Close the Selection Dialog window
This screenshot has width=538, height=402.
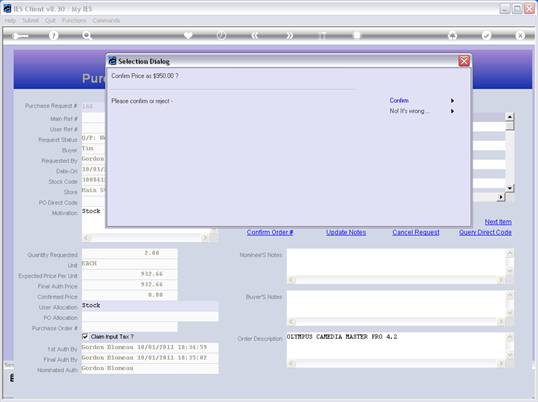[464, 61]
